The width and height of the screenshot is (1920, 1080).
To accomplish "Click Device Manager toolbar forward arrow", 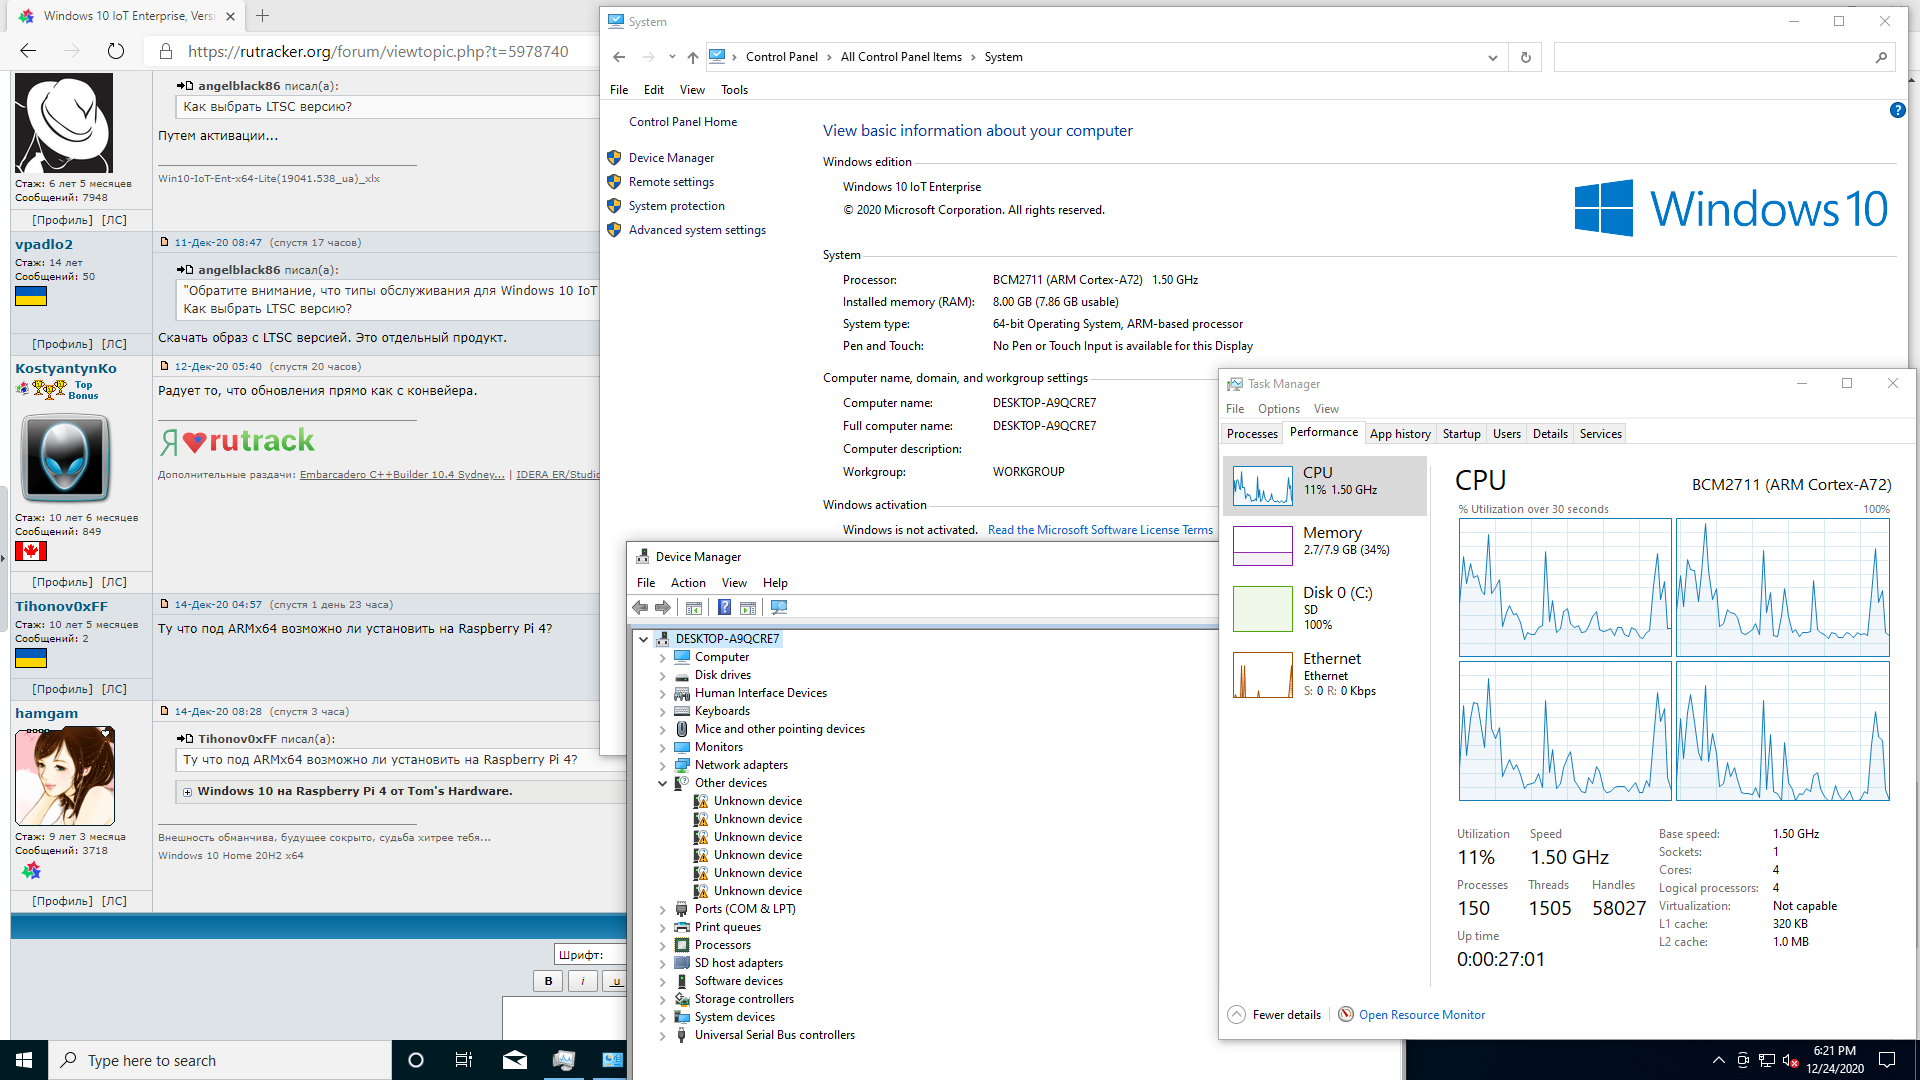I will coord(663,608).
